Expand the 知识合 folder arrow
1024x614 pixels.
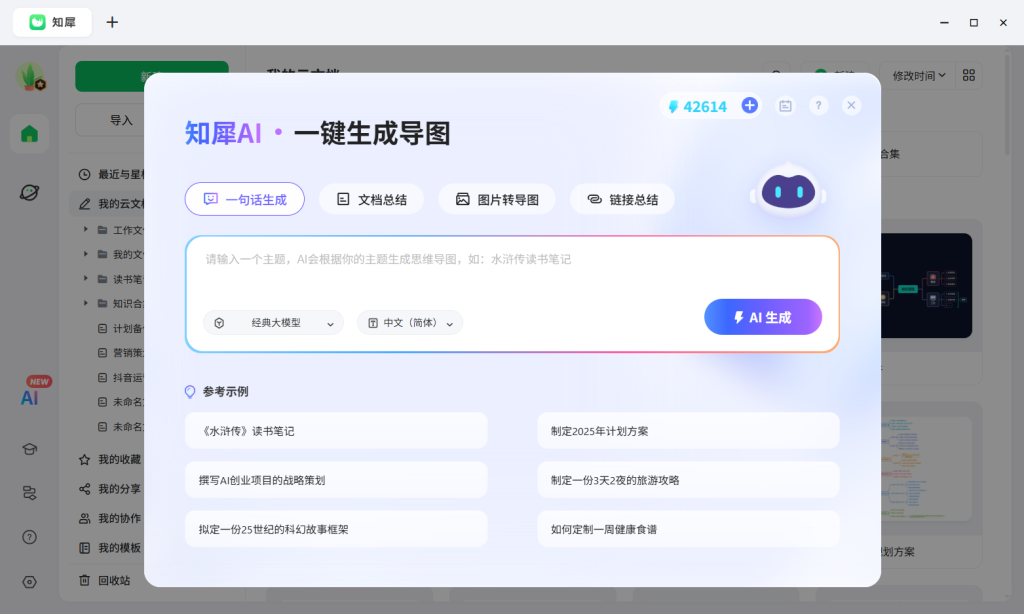click(86, 303)
